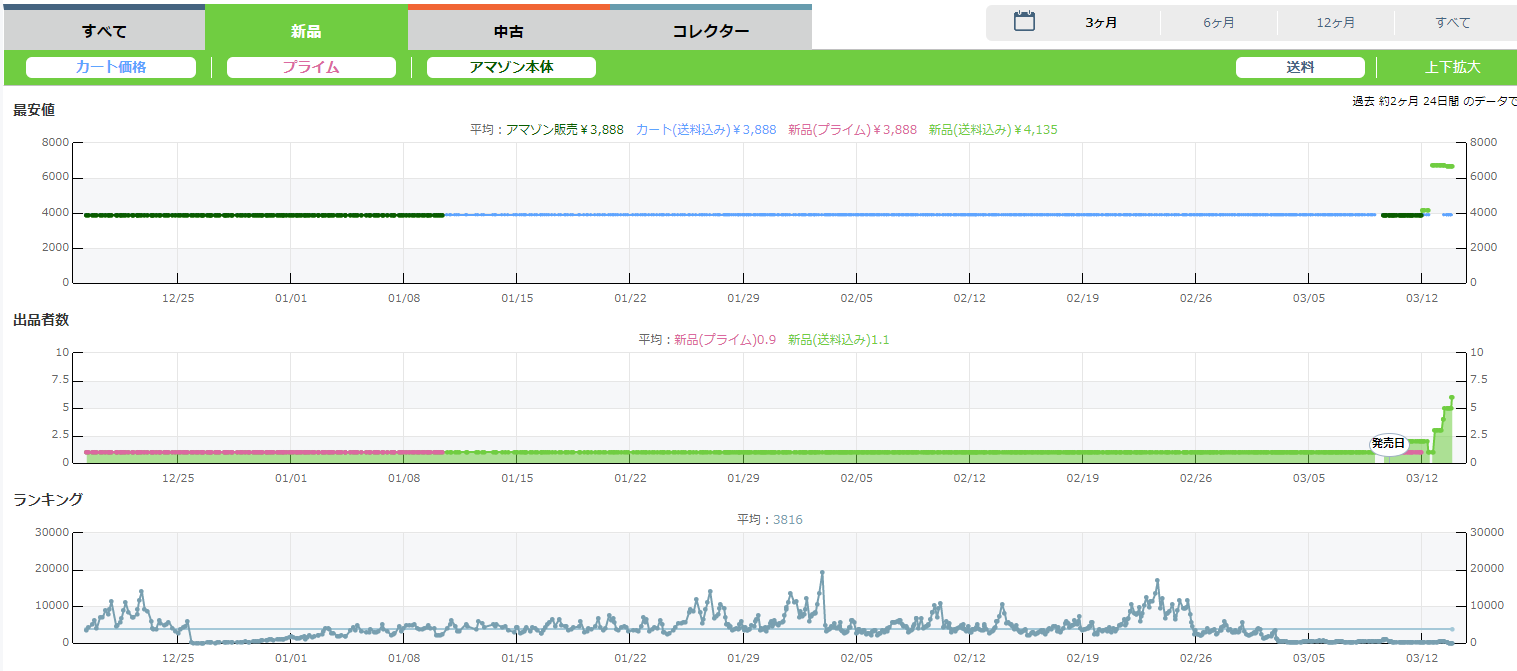Screen dimensions: 1517x671
Task: Show すべて period data range
Action: pos(1452,23)
